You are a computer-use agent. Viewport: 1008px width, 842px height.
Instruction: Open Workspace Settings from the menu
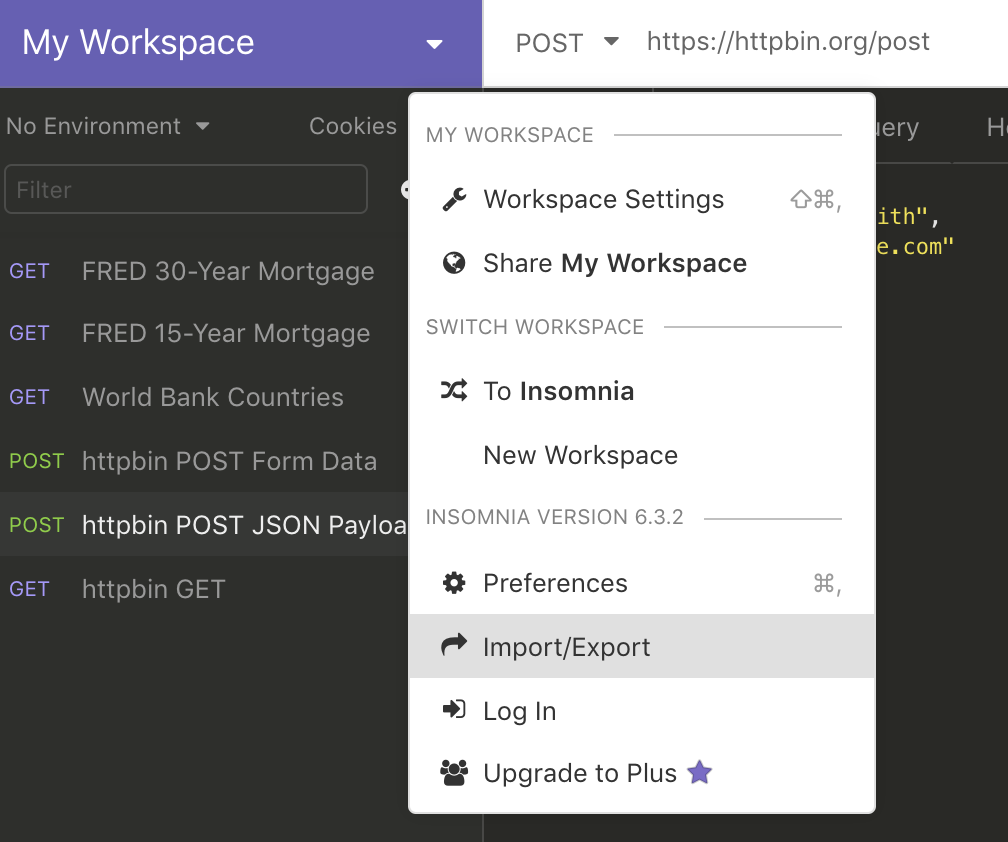(642, 199)
